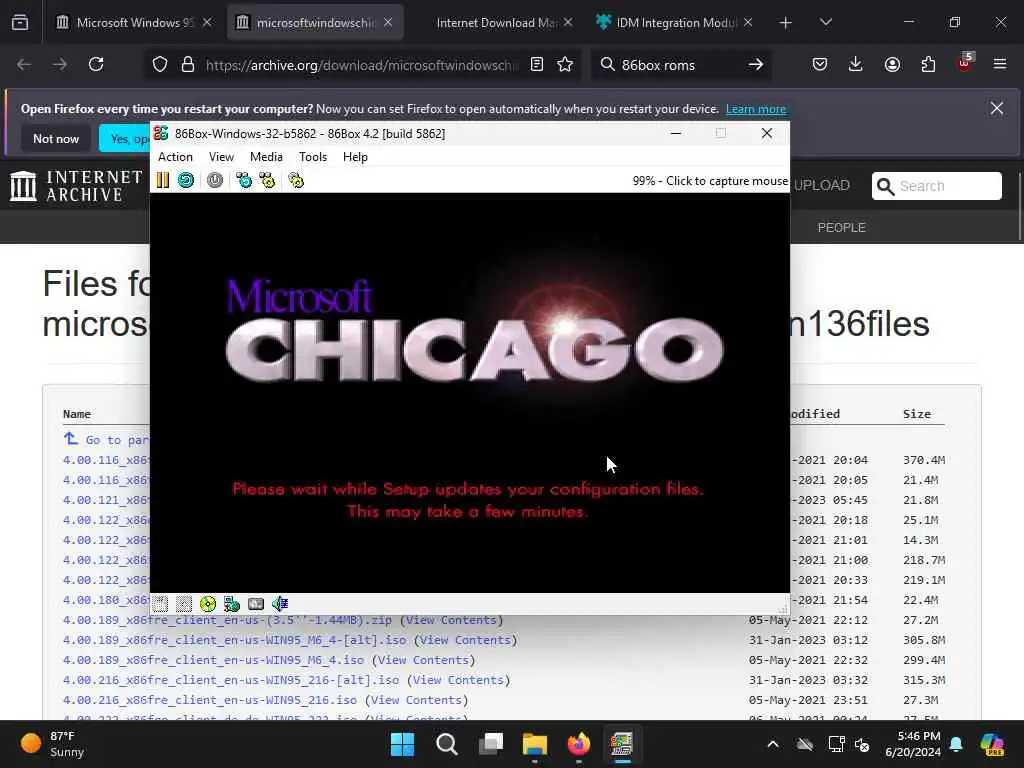
Task: Click PEOPLE navigation link
Action: (841, 227)
